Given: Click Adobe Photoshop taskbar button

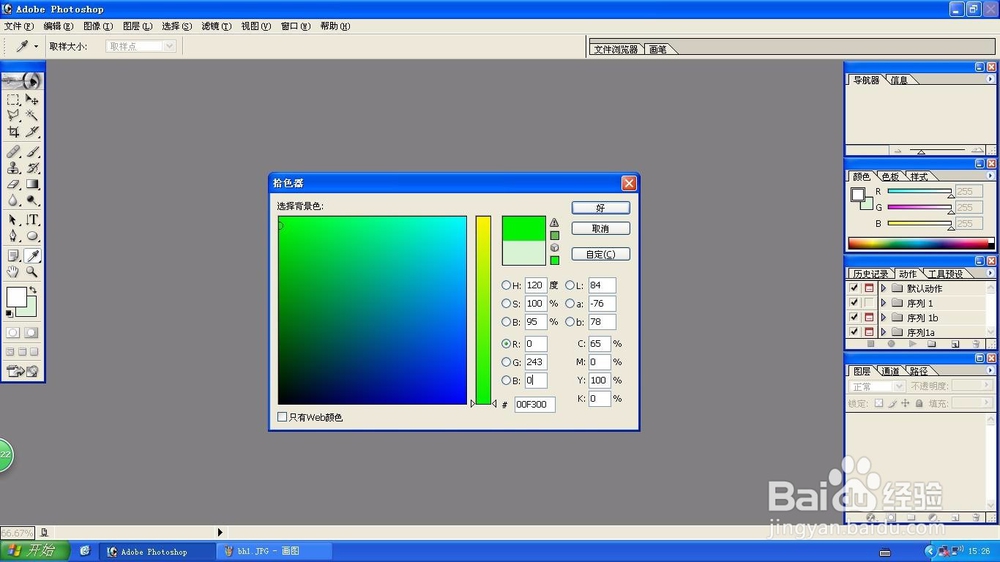Looking at the screenshot, I should (156, 551).
